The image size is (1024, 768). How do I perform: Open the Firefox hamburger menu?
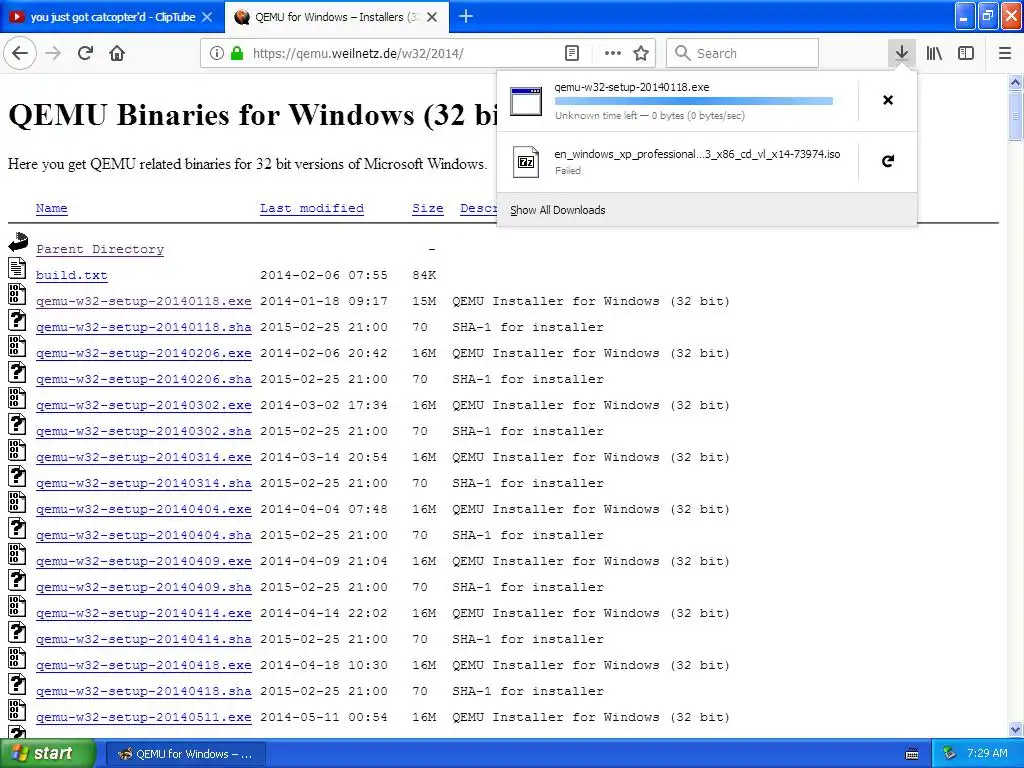point(1005,53)
